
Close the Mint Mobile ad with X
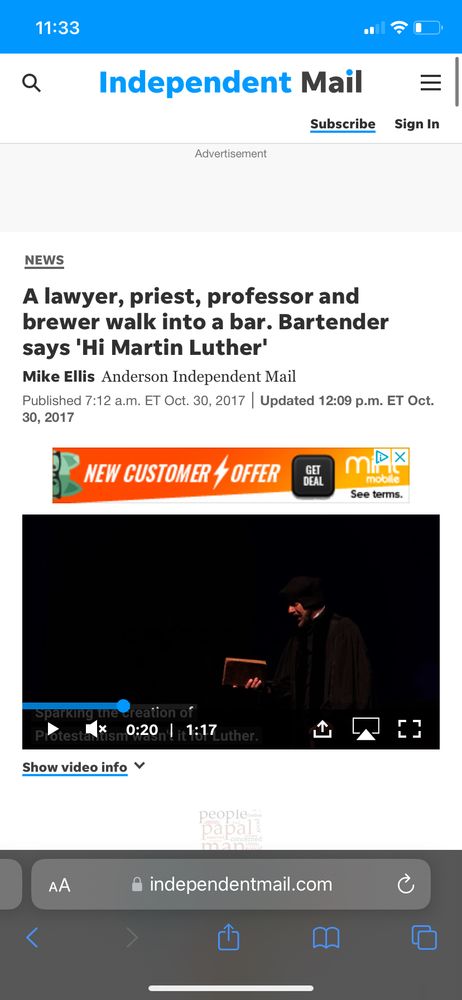pos(400,457)
